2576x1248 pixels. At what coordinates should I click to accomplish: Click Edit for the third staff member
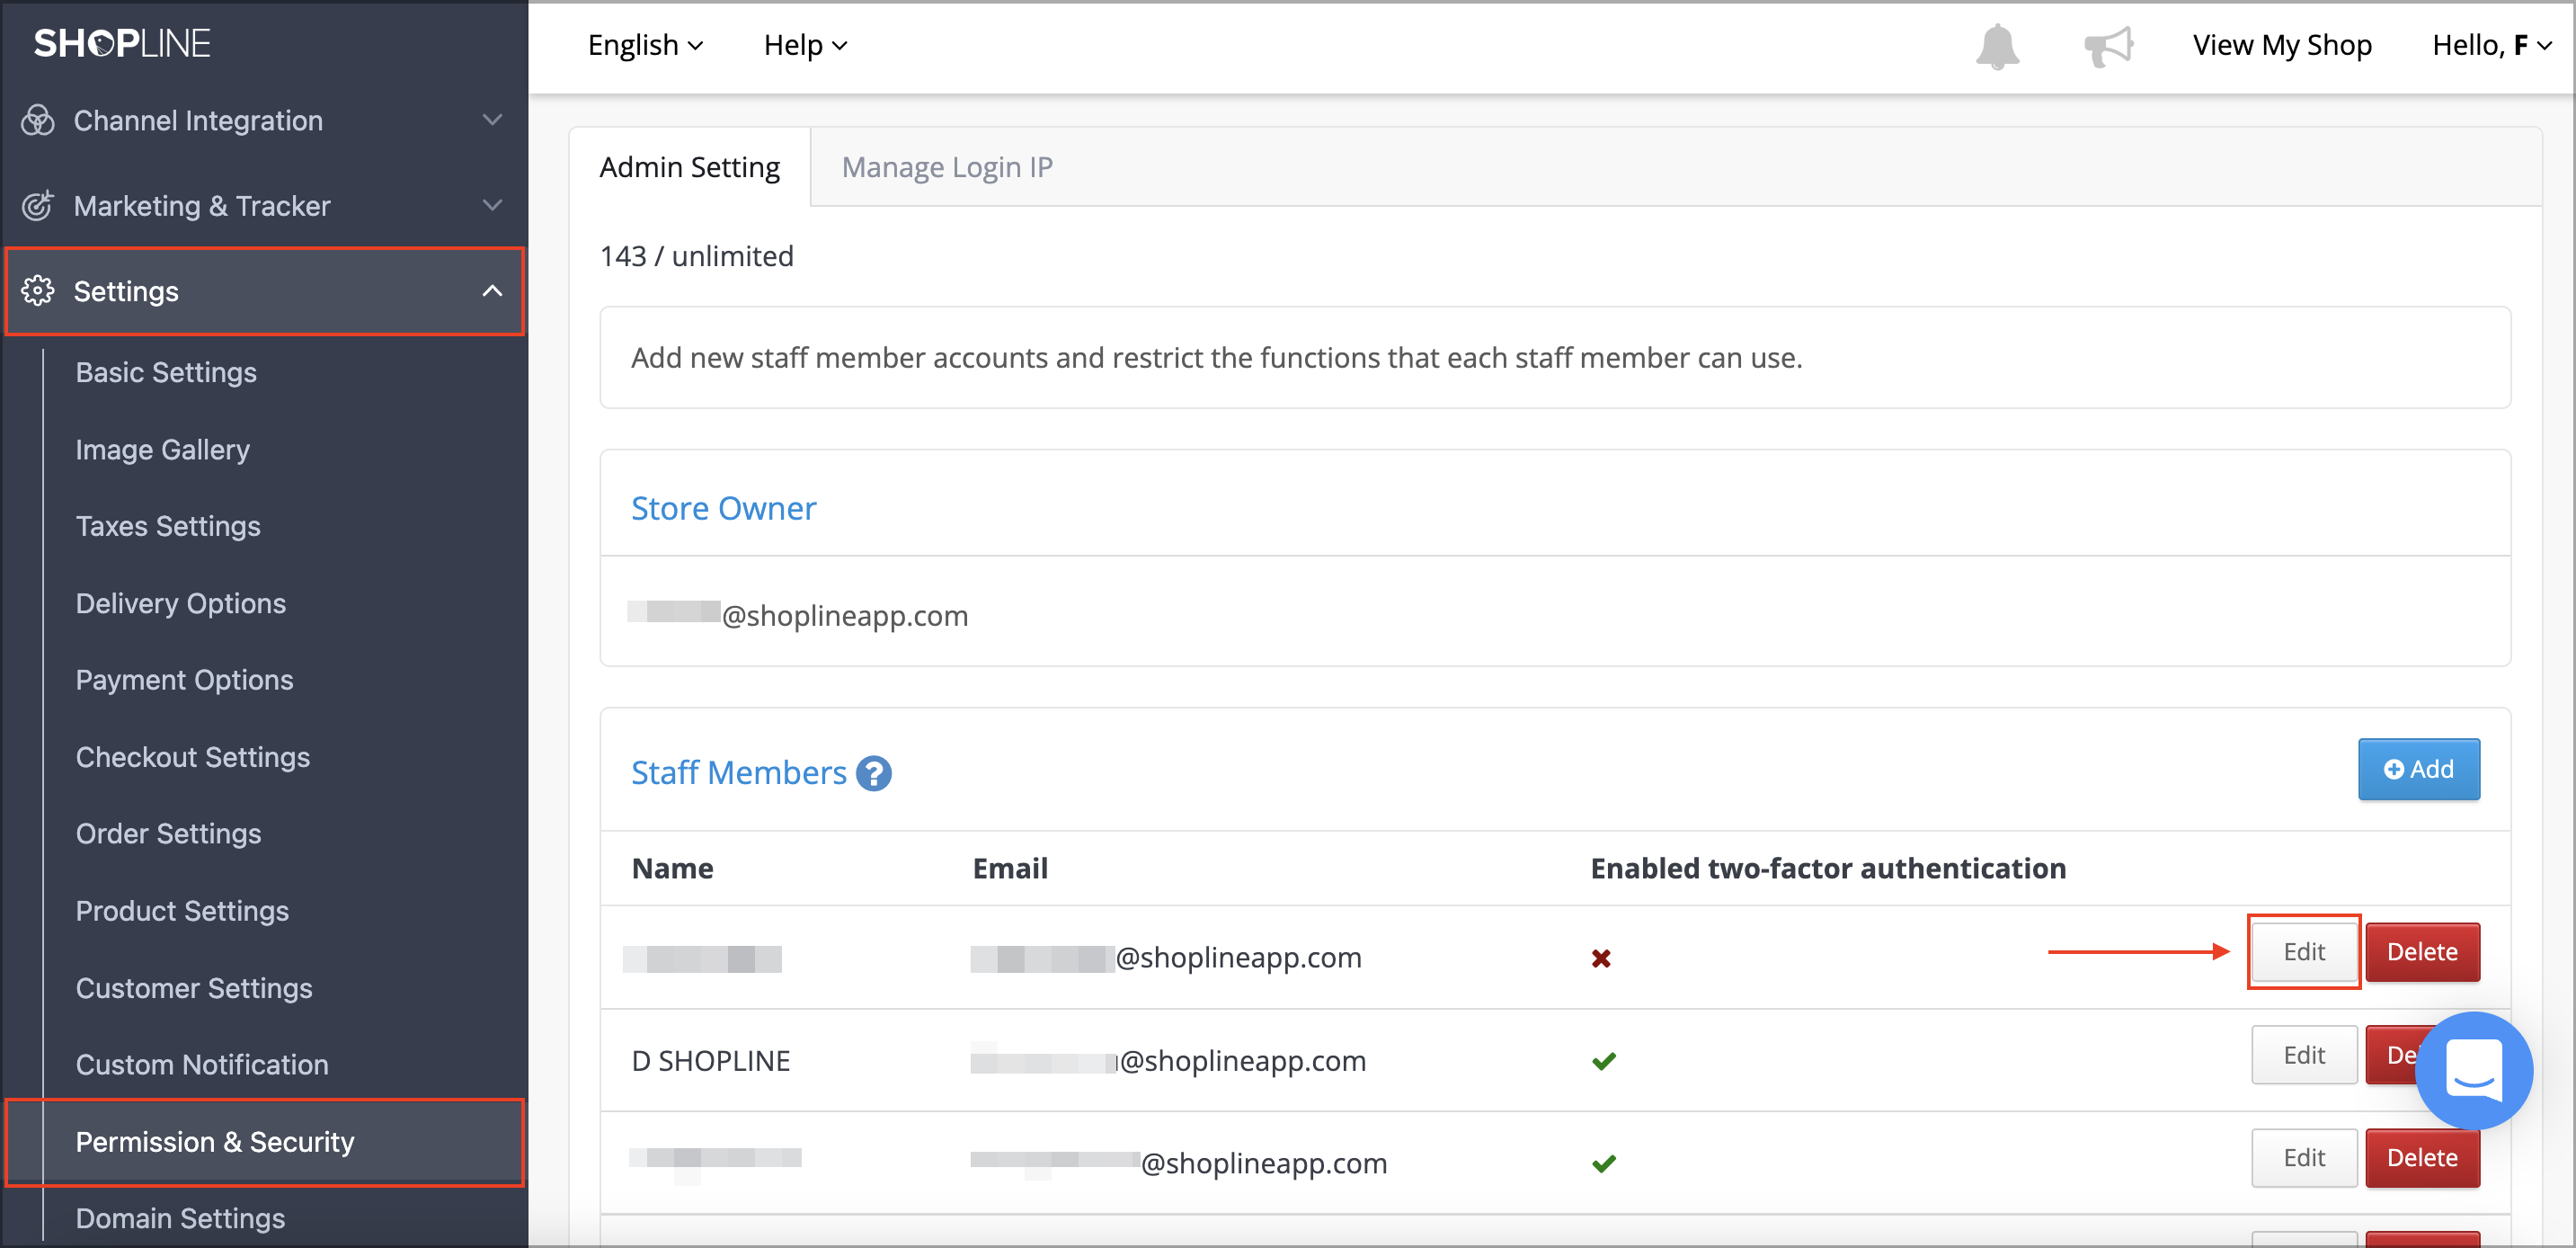click(x=2303, y=1157)
